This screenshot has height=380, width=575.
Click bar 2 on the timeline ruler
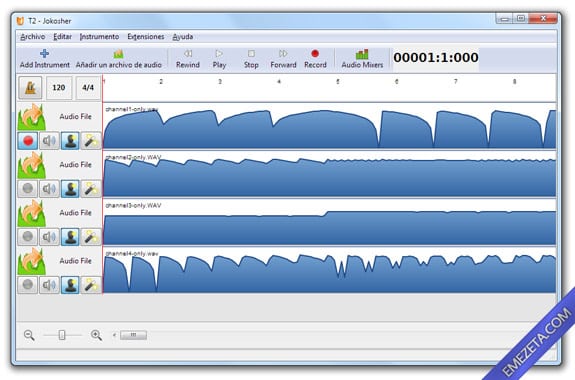(x=161, y=81)
